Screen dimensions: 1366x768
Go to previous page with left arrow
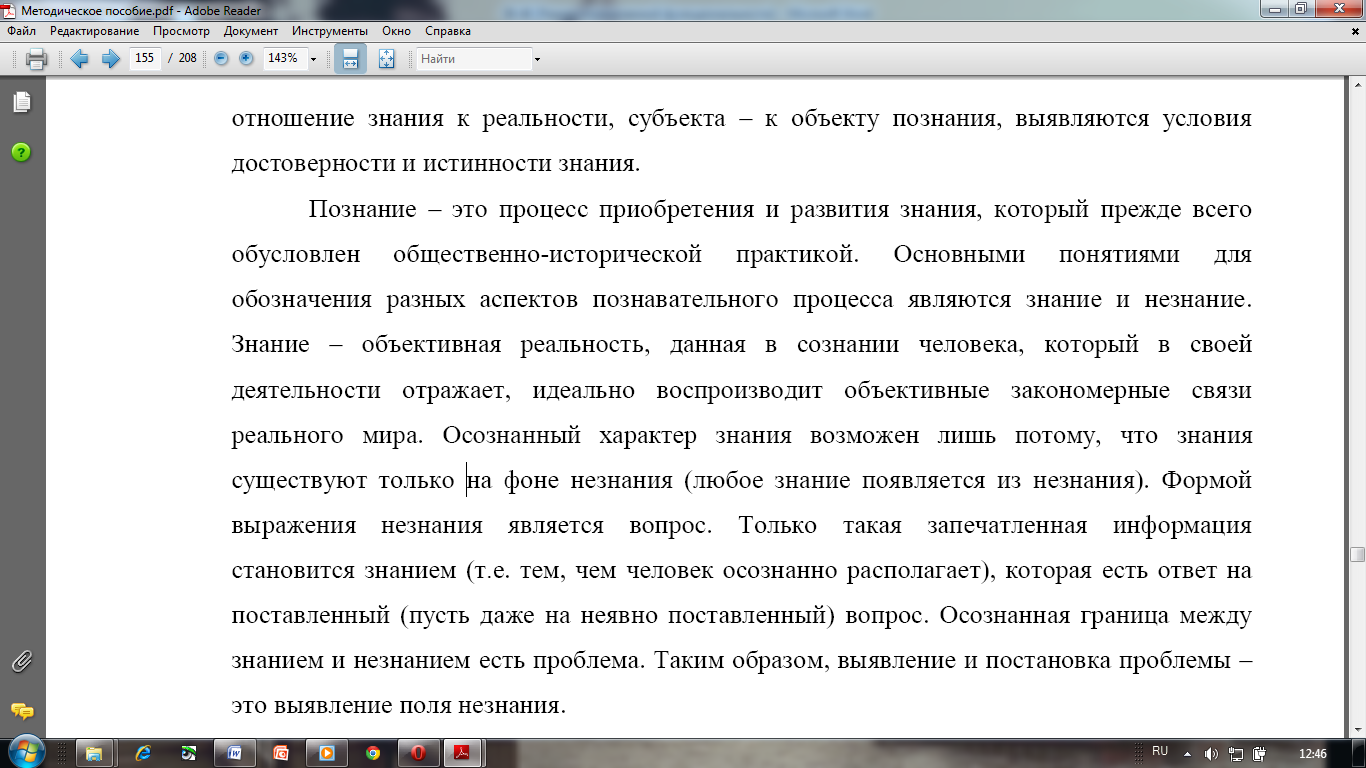[x=80, y=59]
